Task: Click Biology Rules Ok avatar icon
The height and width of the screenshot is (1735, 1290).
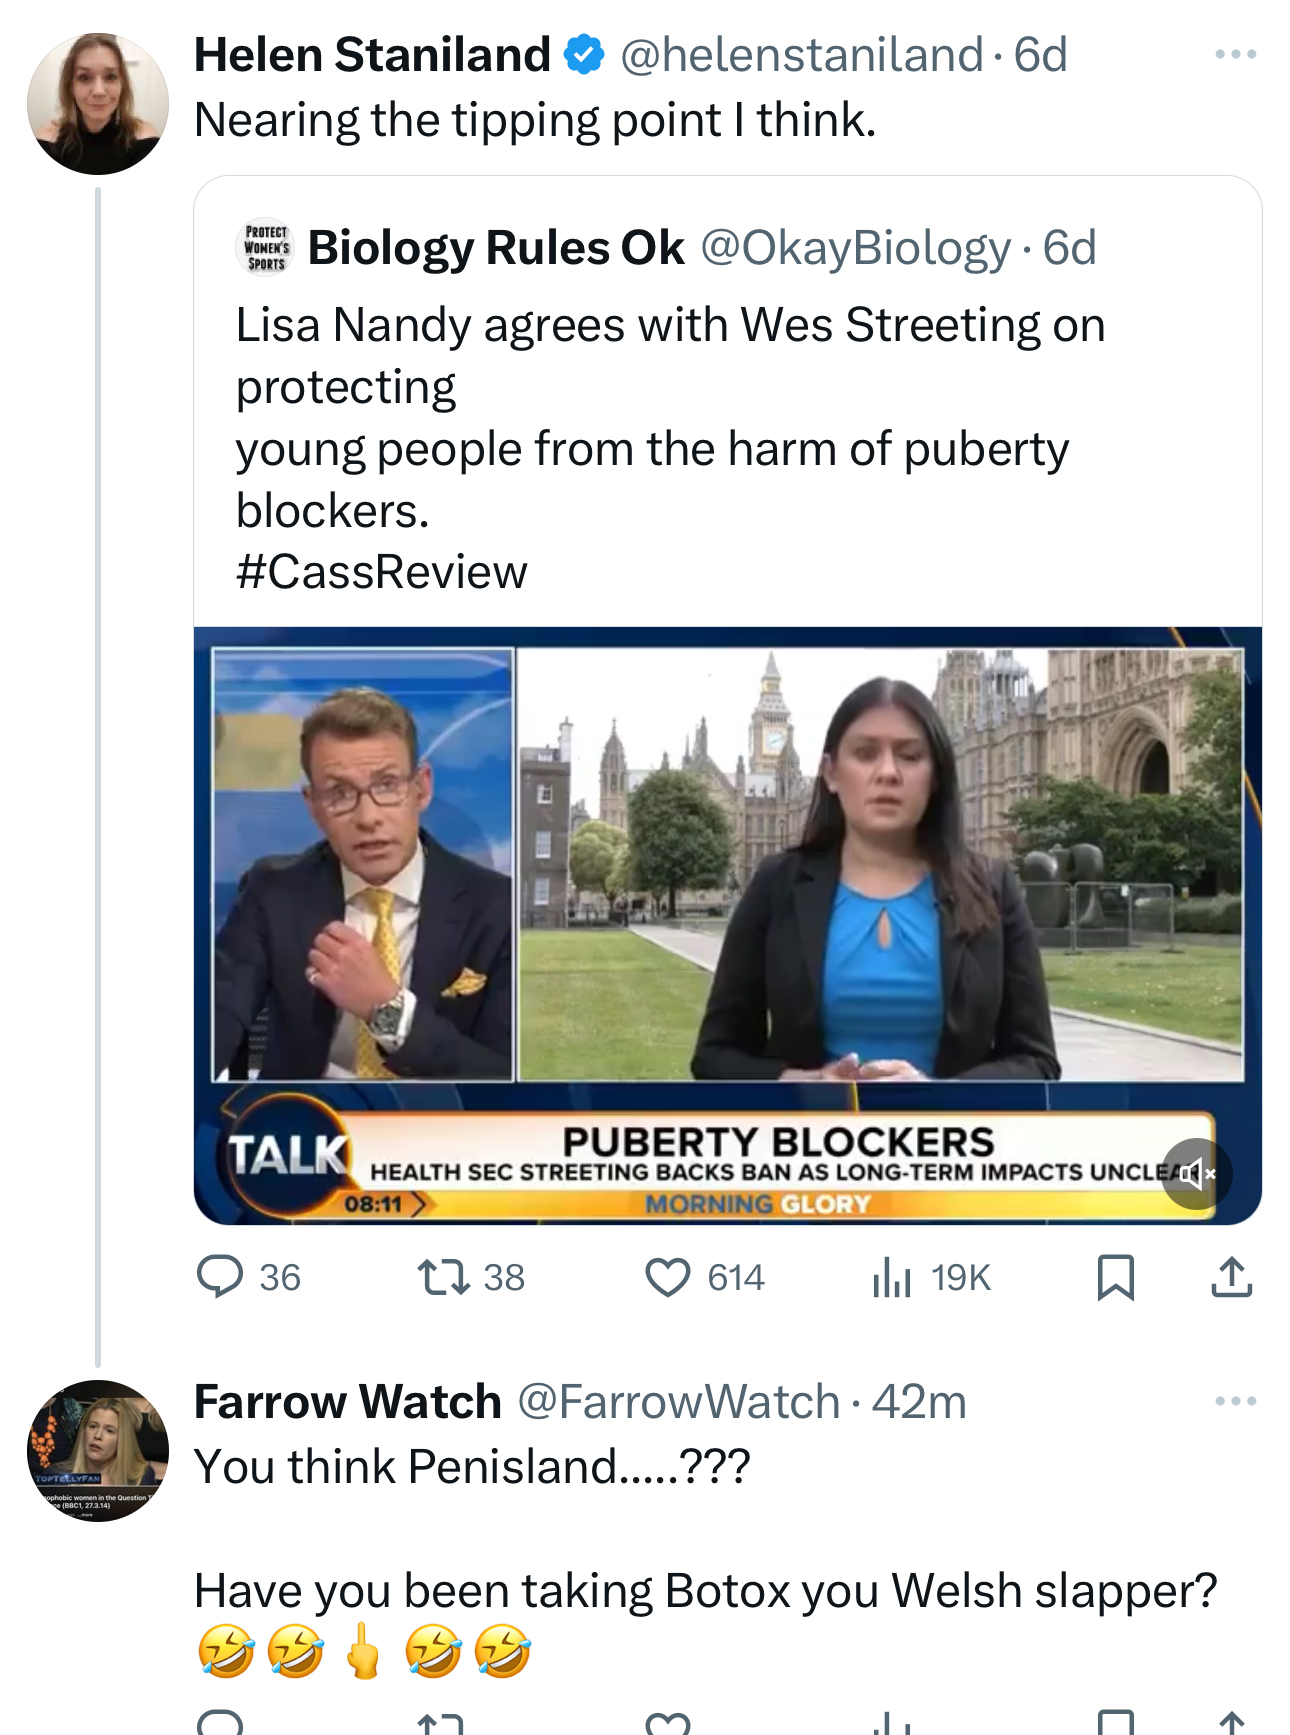Action: coord(266,247)
